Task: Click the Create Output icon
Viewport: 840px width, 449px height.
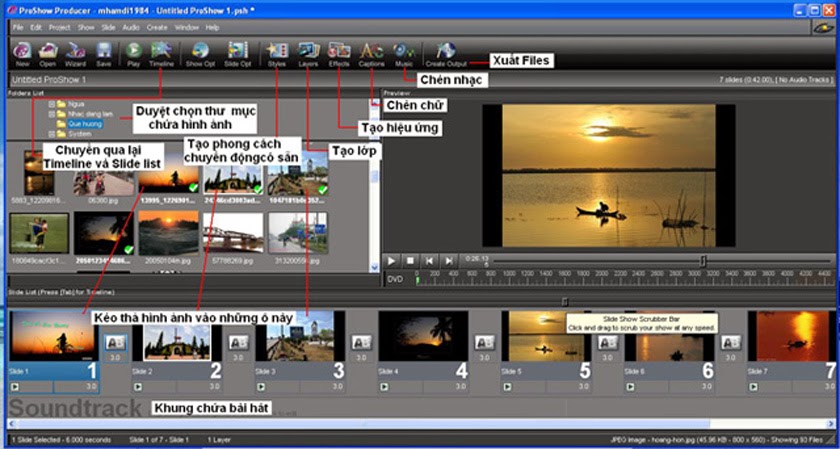Action: (446, 54)
